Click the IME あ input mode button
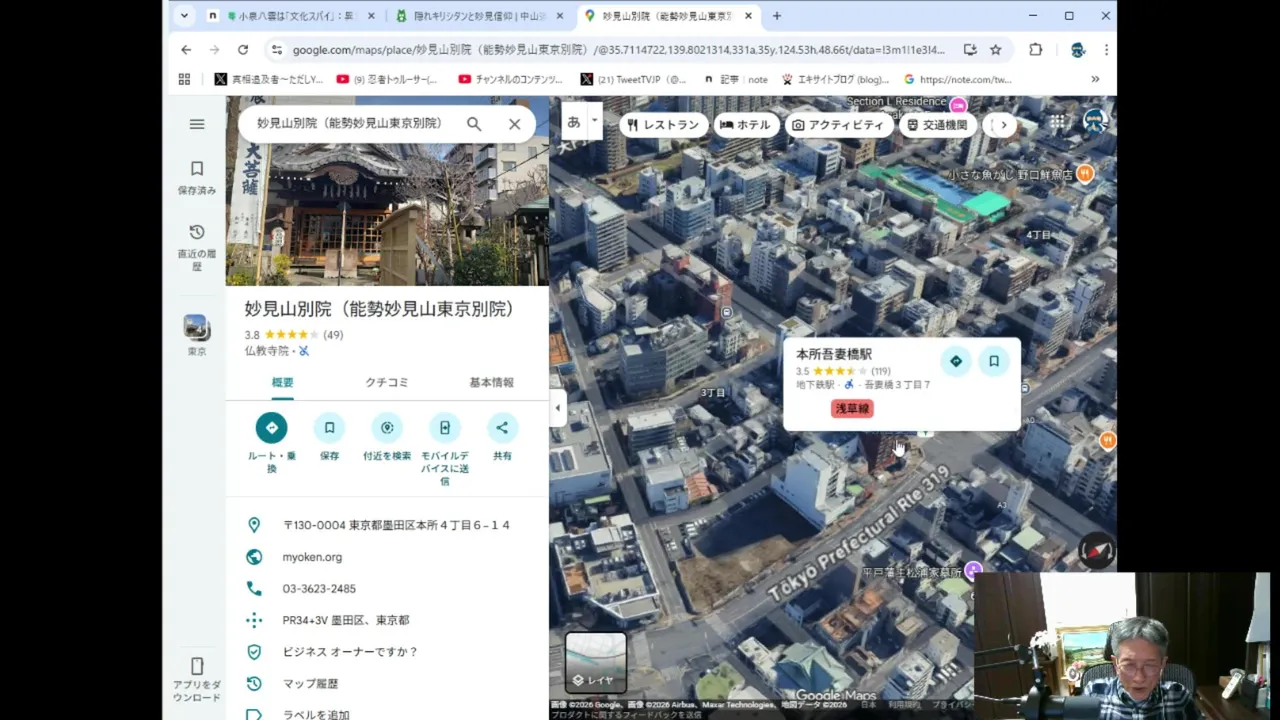Viewport: 1280px width, 720px height. [x=574, y=122]
